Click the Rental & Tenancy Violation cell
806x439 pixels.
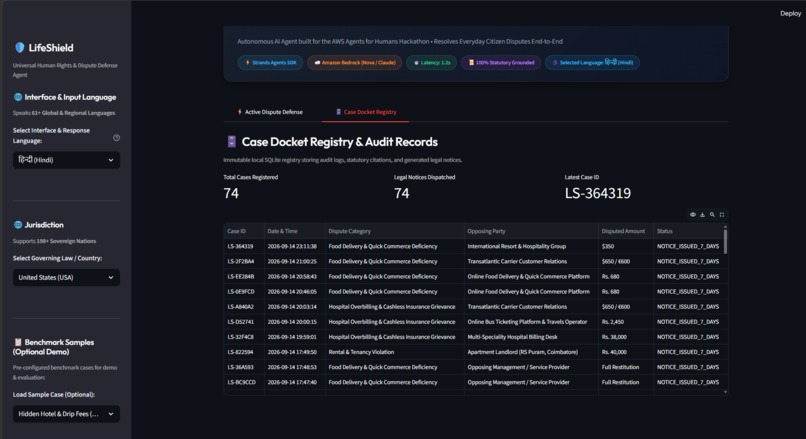pyautogui.click(x=394, y=352)
